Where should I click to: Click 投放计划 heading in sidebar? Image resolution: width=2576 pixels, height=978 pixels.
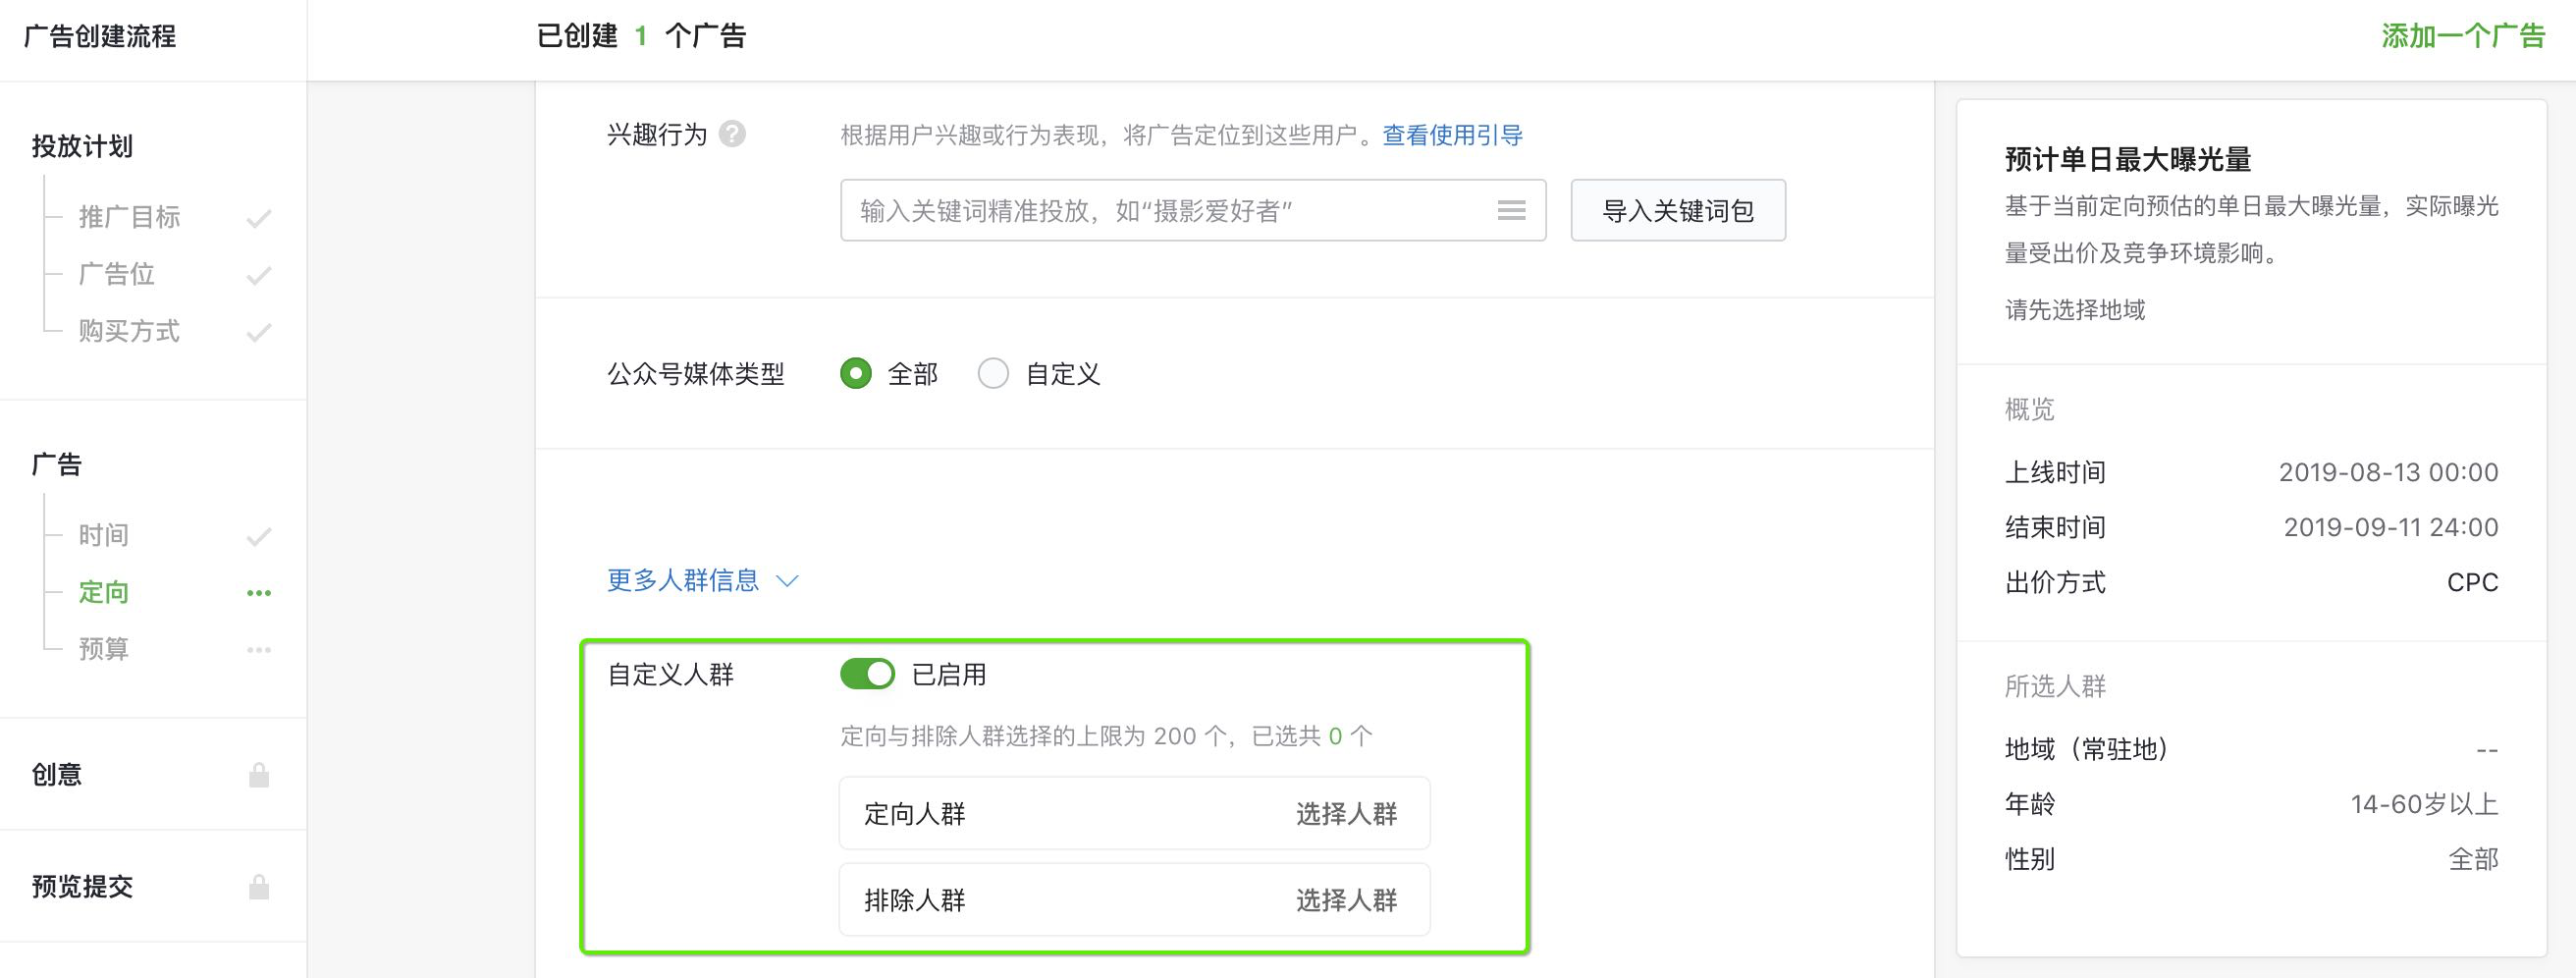(82, 146)
